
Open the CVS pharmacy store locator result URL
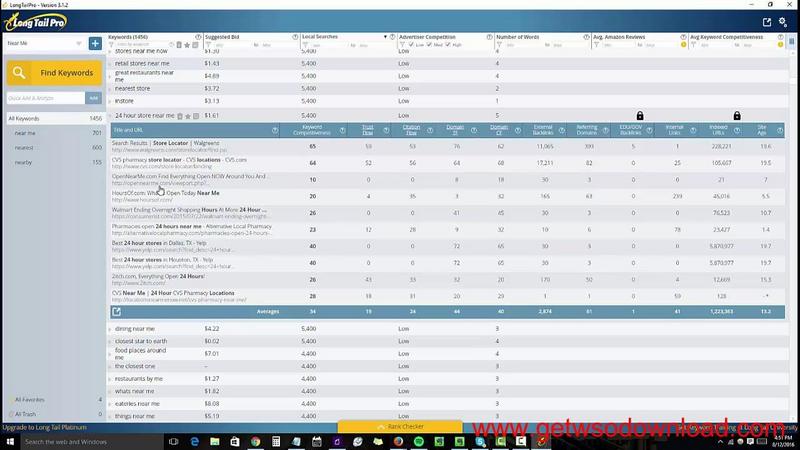[162, 167]
